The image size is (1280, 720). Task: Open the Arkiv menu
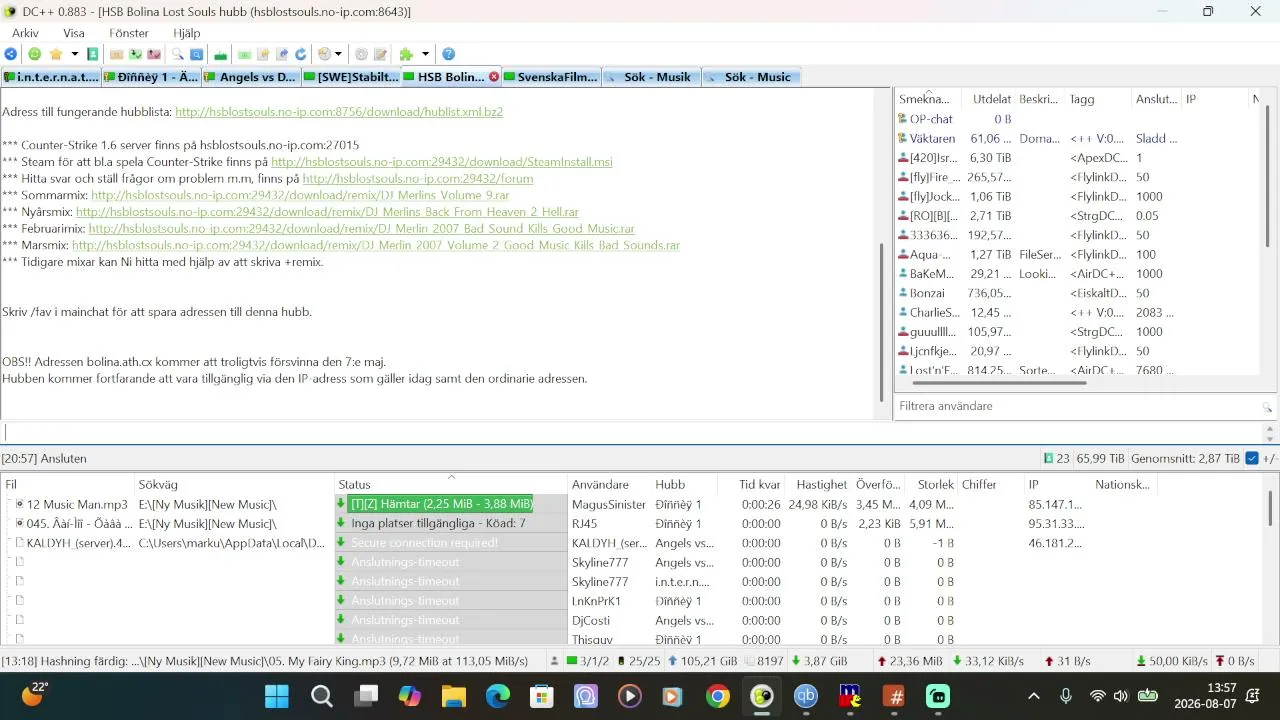click(25, 33)
